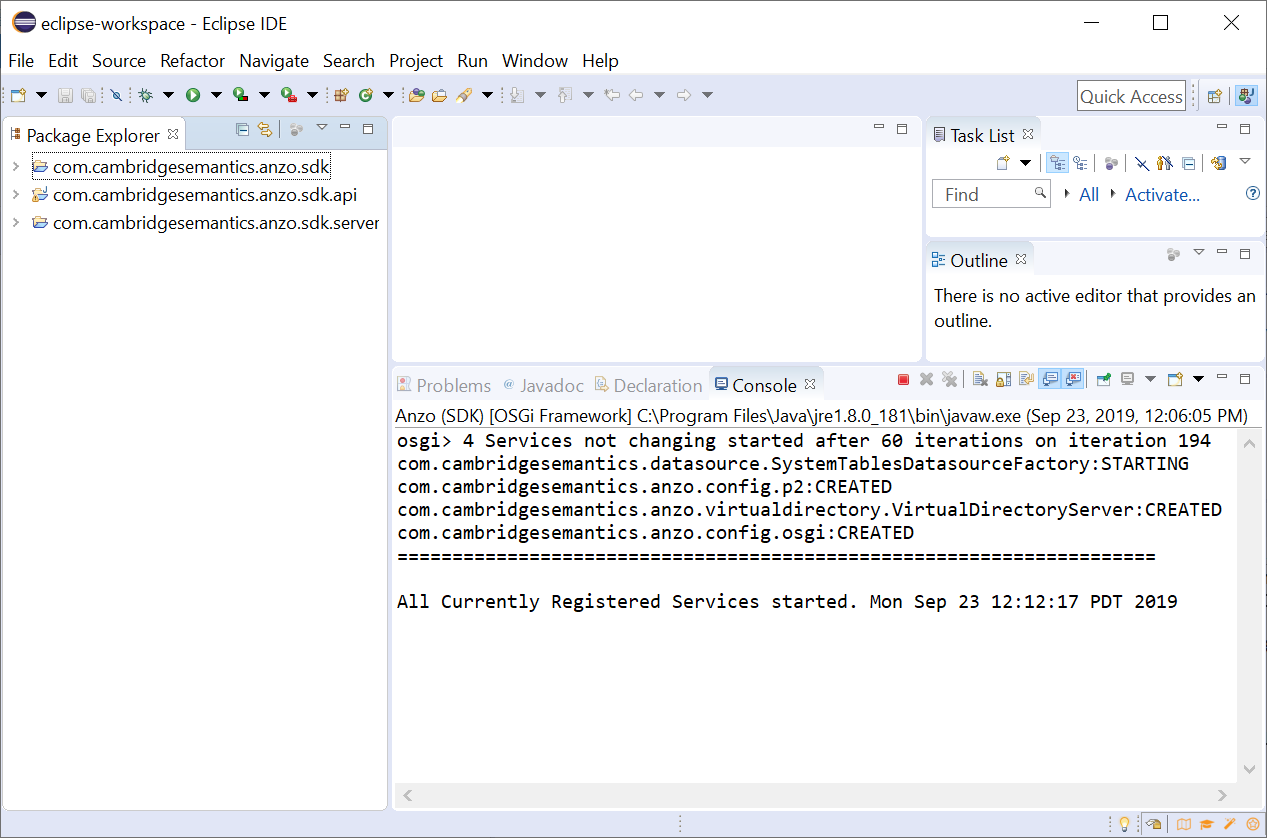Toggle Word Wrap in Console toolbar
Screen dimensions: 1267x838
[1026, 379]
